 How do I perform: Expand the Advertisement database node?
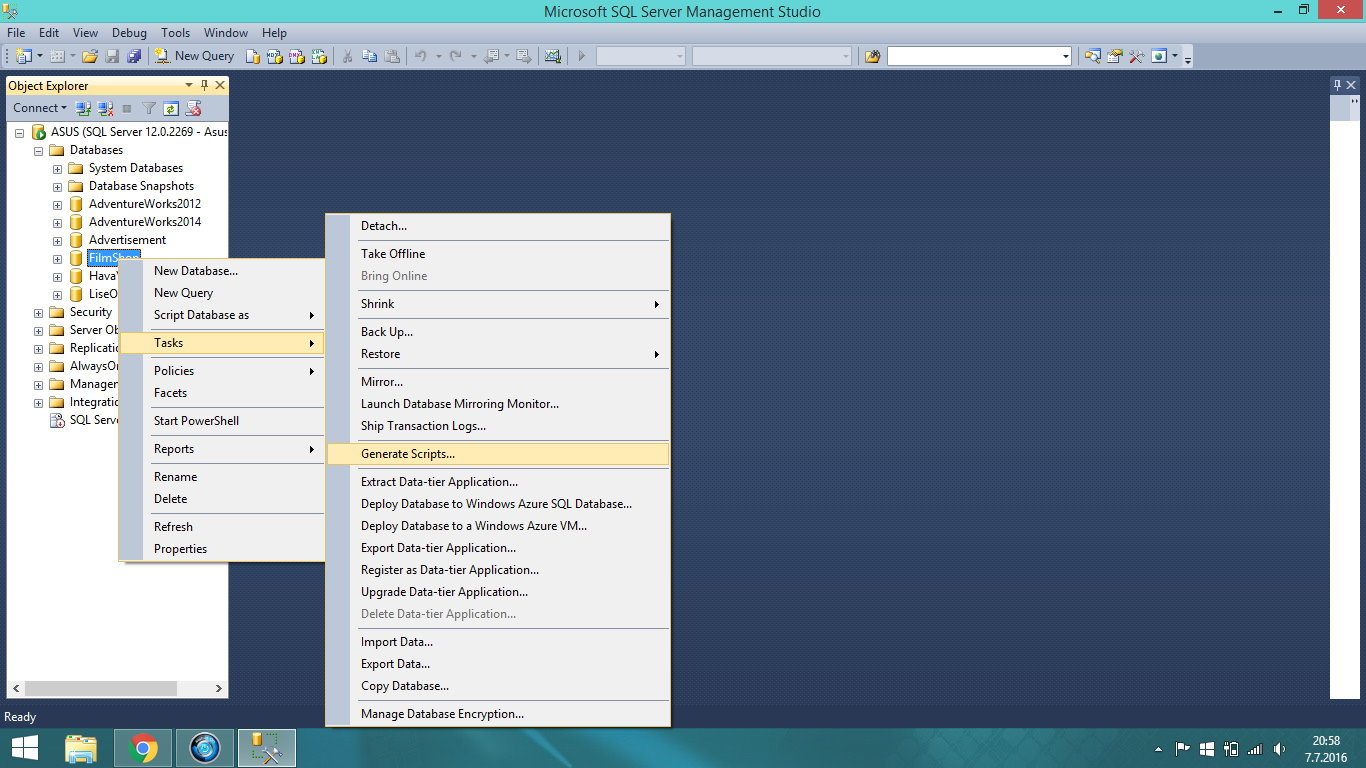click(57, 240)
